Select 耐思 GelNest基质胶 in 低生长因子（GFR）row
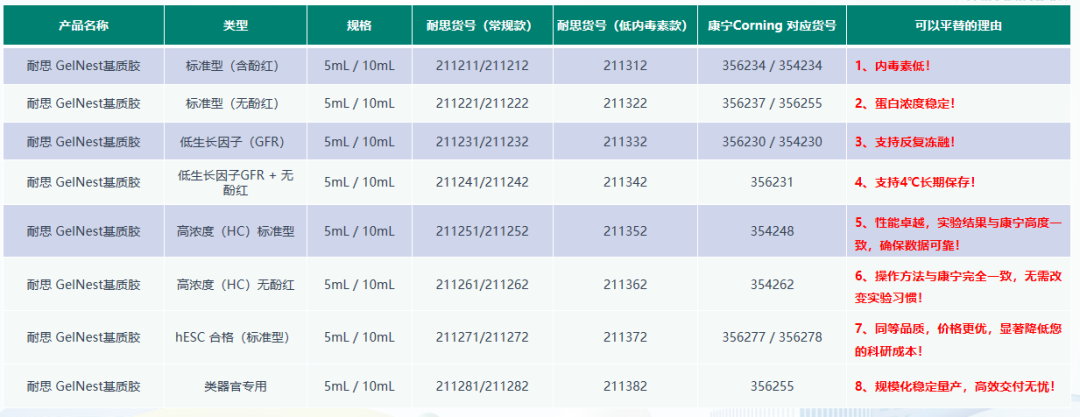This screenshot has height=417, width=1080. click(83, 141)
